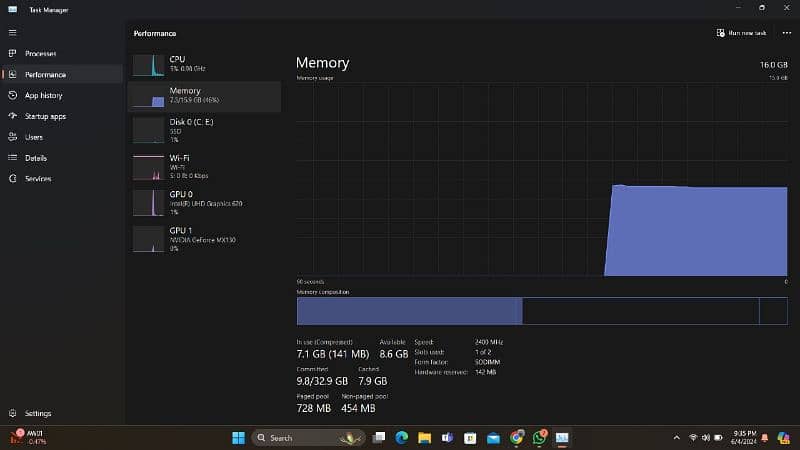Collapse the hamburger navigation menu

(x=12, y=32)
